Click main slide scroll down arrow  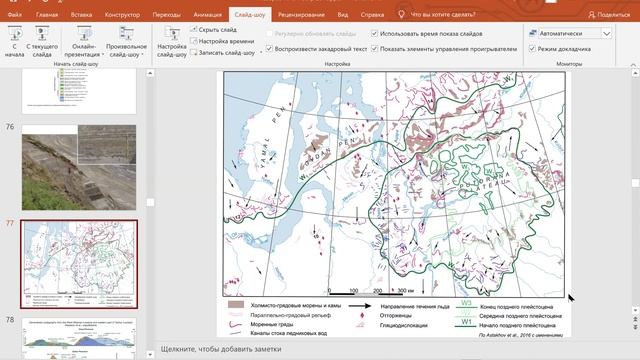(x=635, y=310)
